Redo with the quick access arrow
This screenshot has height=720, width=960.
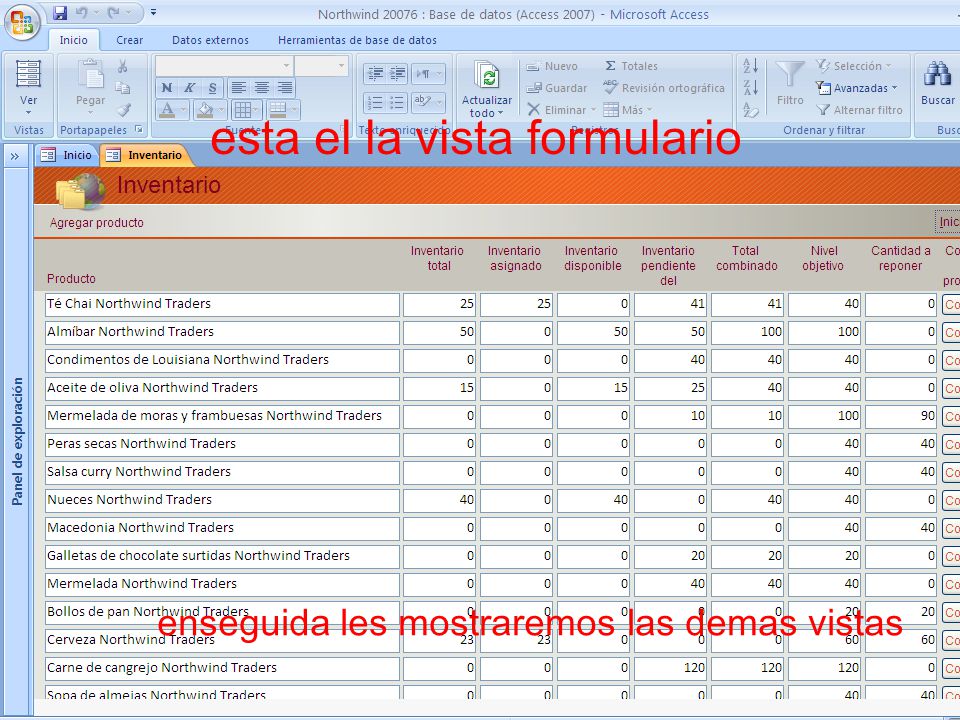pos(113,13)
